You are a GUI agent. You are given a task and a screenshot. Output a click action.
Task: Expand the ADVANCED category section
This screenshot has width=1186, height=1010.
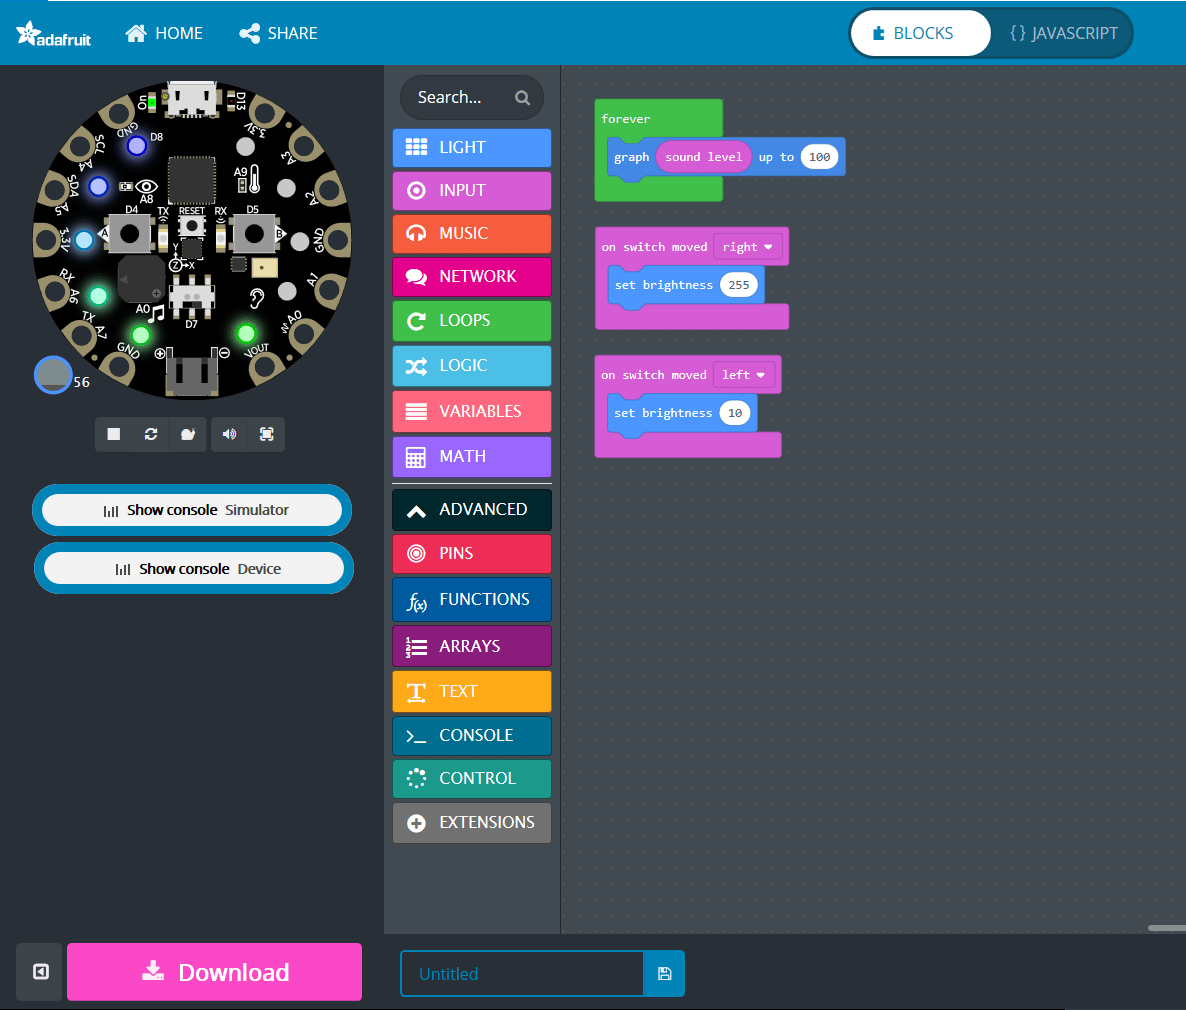pos(471,509)
